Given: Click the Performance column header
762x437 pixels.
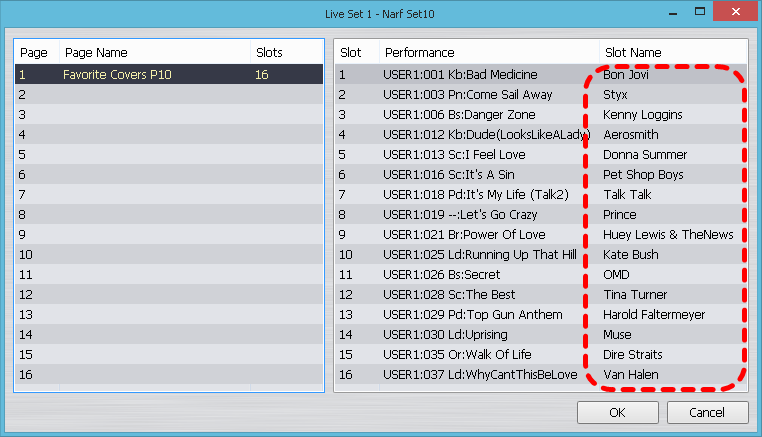Looking at the screenshot, I should click(x=489, y=52).
